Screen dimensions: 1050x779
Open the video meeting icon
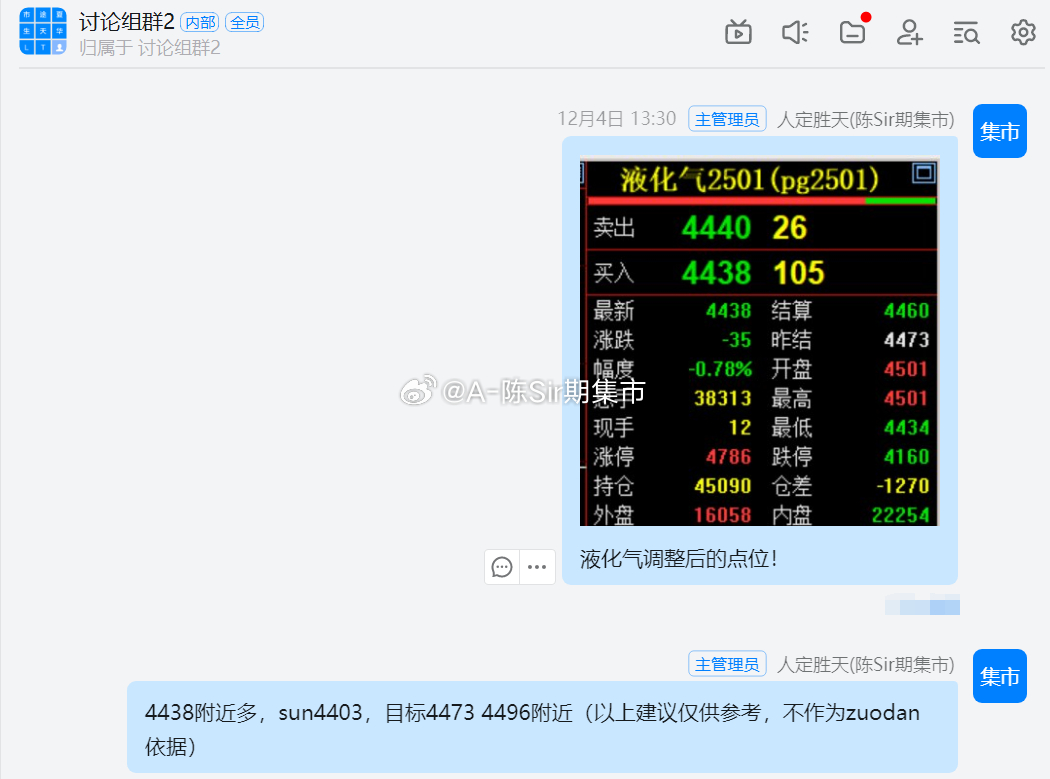738,32
